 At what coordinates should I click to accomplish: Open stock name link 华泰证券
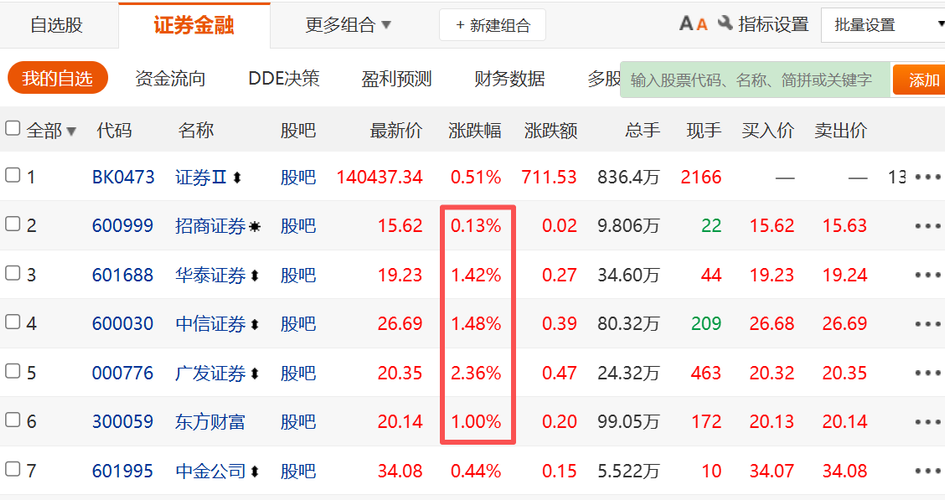(x=210, y=275)
